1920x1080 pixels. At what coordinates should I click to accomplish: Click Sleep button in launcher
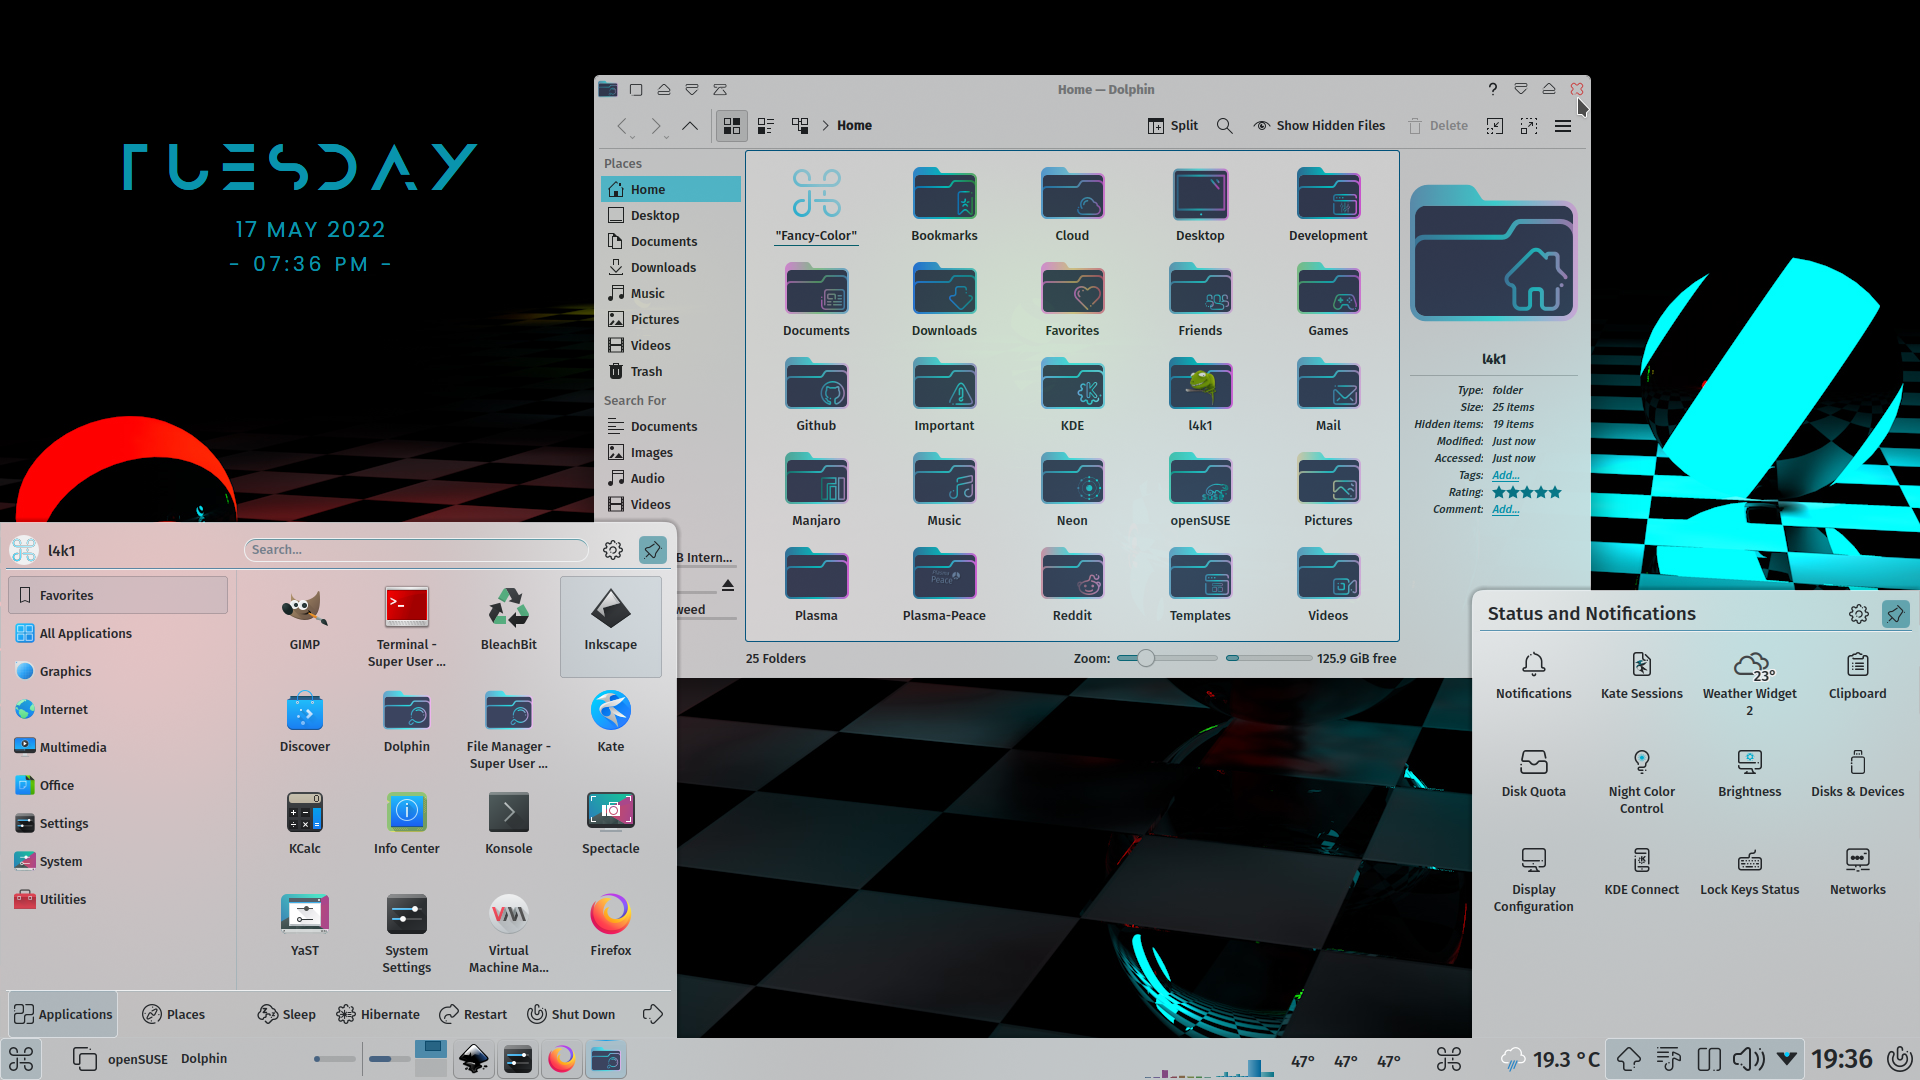(287, 1014)
